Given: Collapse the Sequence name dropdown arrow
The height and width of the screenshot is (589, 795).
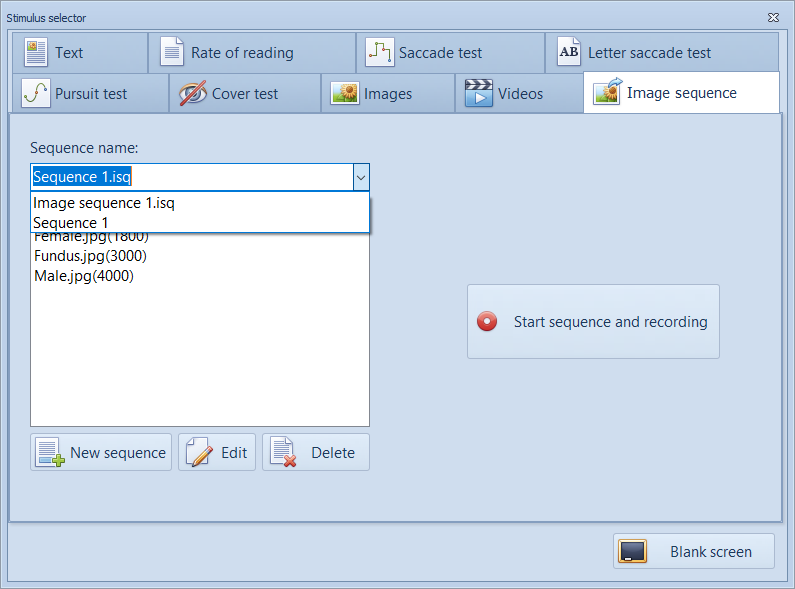Looking at the screenshot, I should point(360,177).
